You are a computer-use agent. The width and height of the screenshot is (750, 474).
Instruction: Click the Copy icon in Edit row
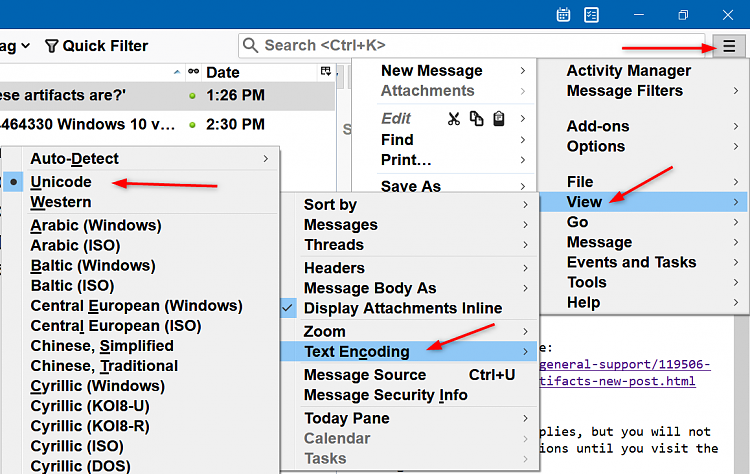(476, 119)
